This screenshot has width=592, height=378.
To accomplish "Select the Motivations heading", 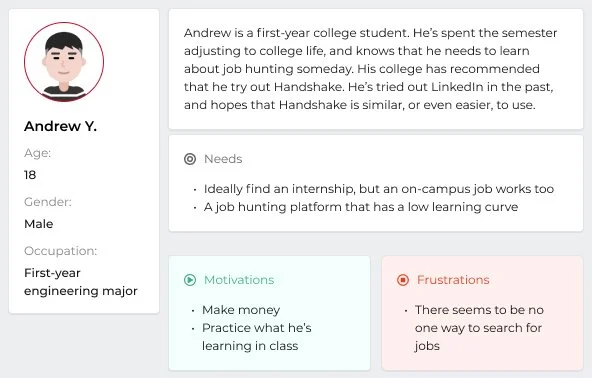I will coord(239,280).
